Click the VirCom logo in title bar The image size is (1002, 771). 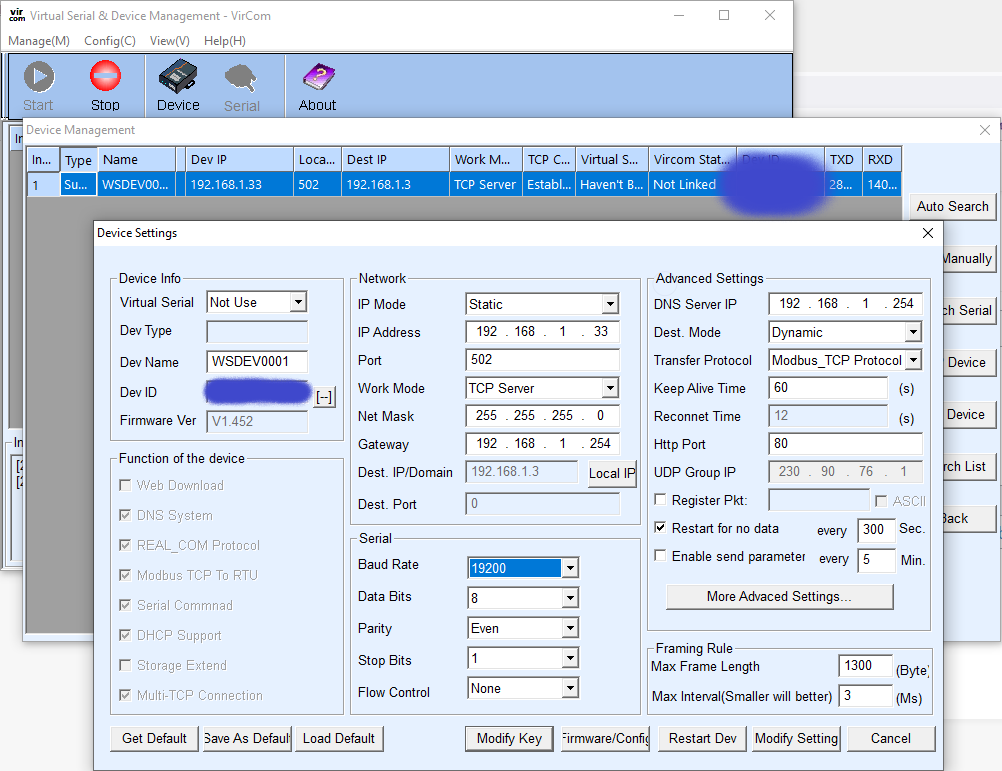pos(16,16)
